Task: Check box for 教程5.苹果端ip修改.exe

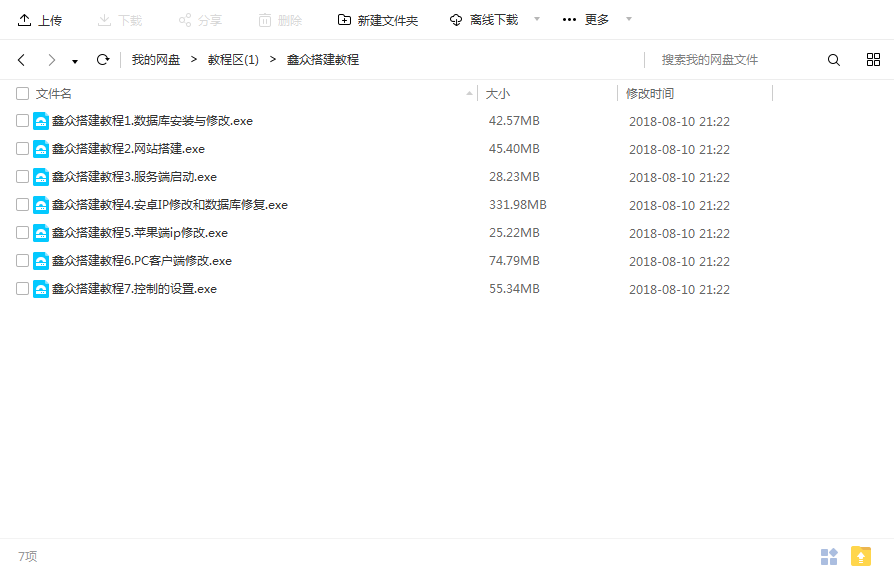Action: click(22, 232)
